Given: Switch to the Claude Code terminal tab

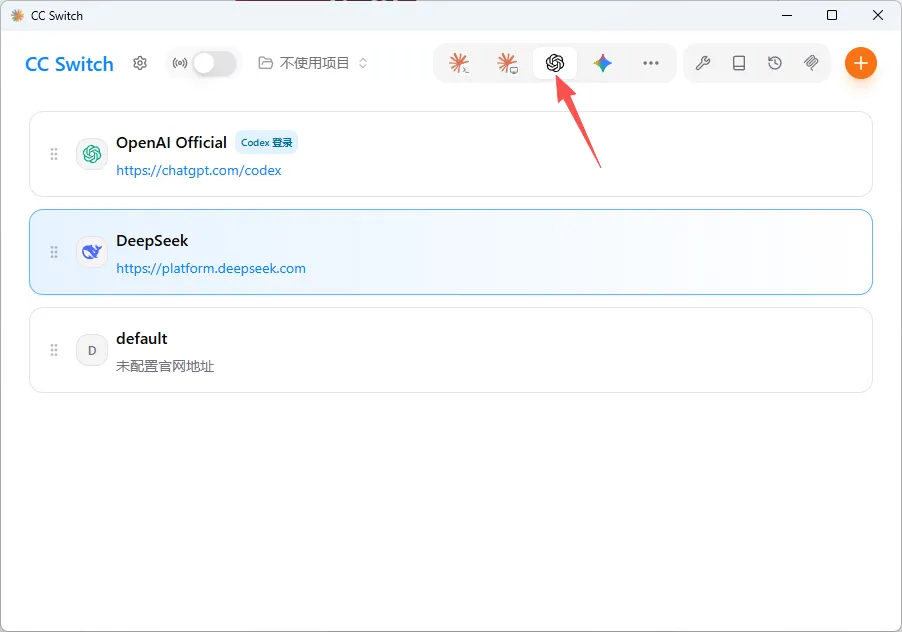Looking at the screenshot, I should [x=459, y=63].
